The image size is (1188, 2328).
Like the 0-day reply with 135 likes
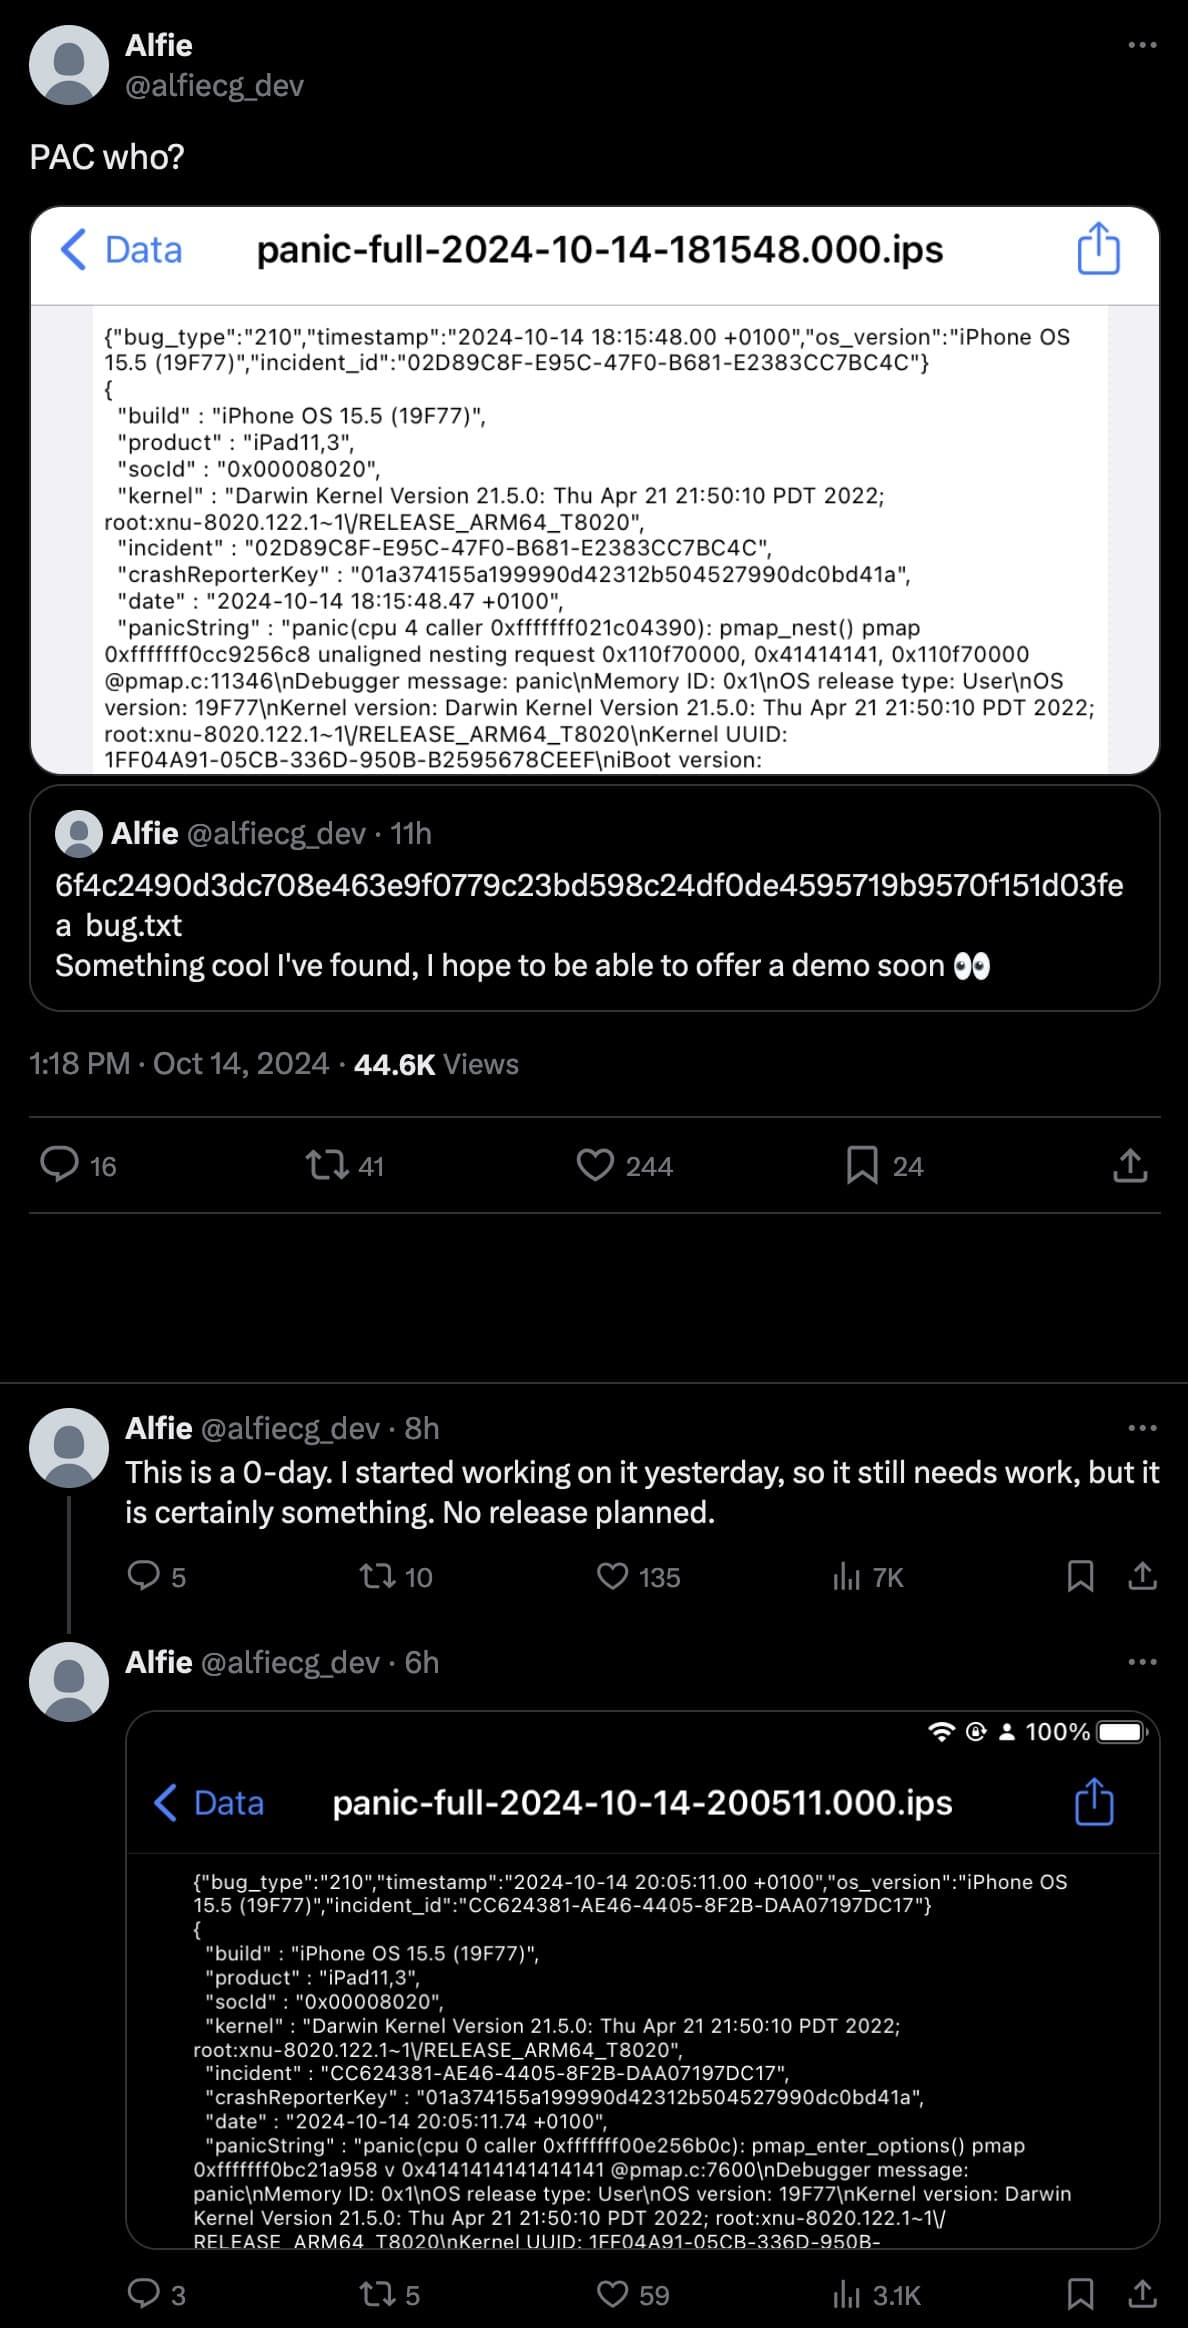coord(612,1577)
